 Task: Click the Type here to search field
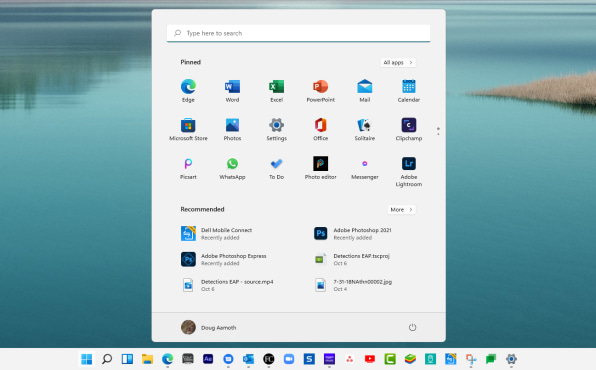pos(298,33)
